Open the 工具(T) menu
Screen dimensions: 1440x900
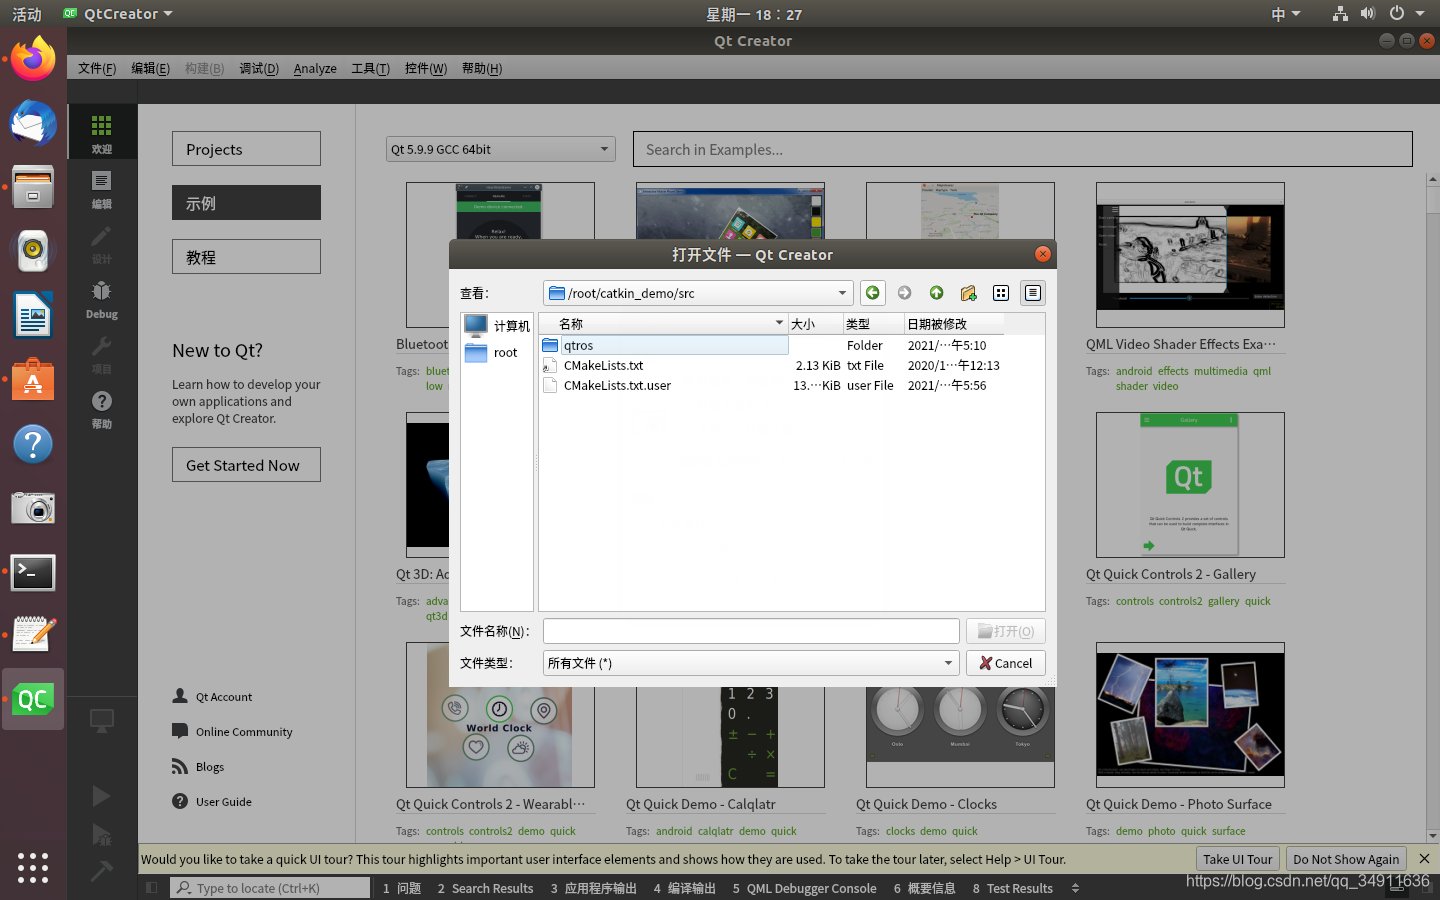[370, 68]
